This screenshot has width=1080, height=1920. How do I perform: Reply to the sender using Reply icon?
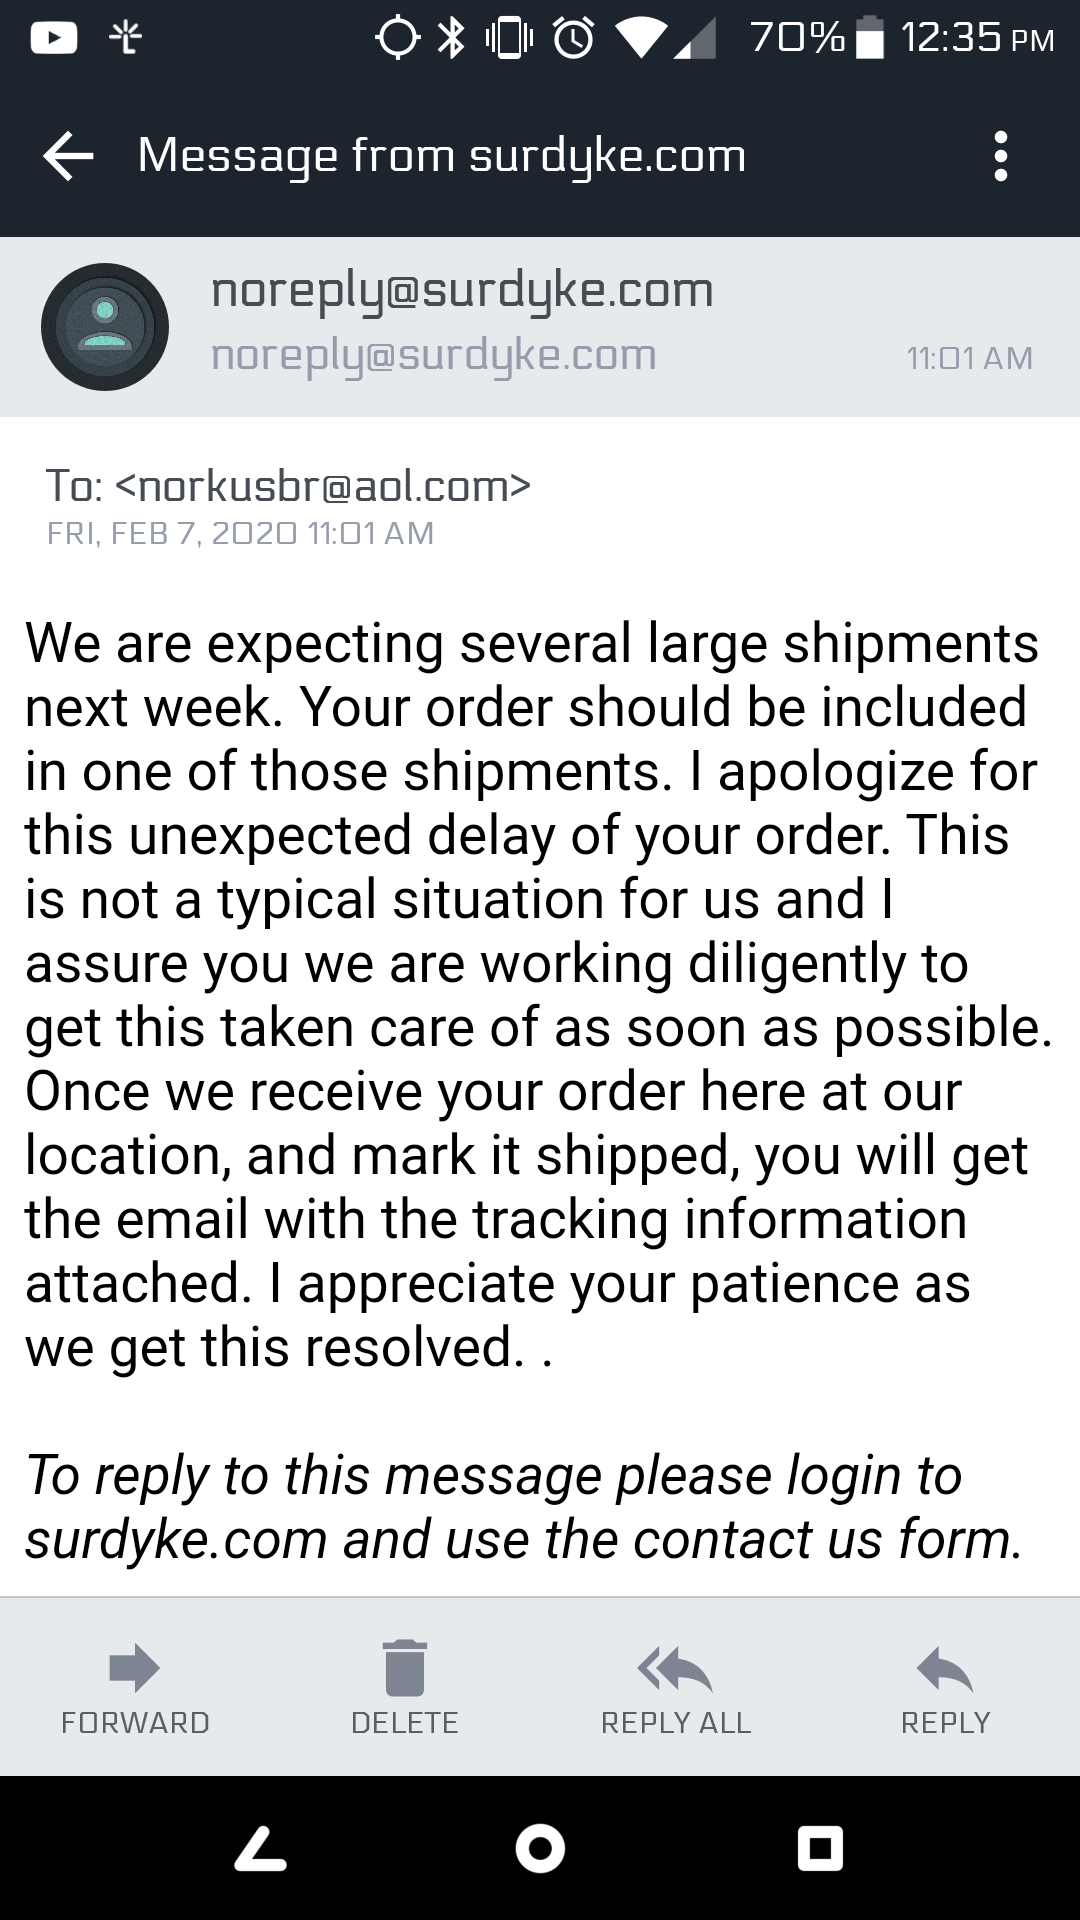(x=945, y=1668)
